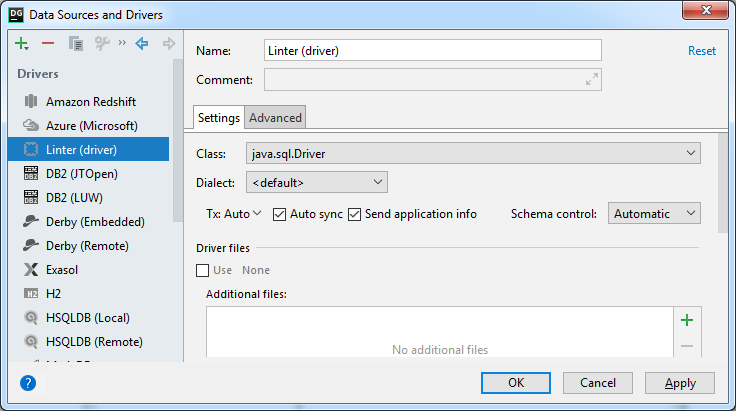This screenshot has width=736, height=411.
Task: Uncheck Send application info
Action: coord(355,214)
